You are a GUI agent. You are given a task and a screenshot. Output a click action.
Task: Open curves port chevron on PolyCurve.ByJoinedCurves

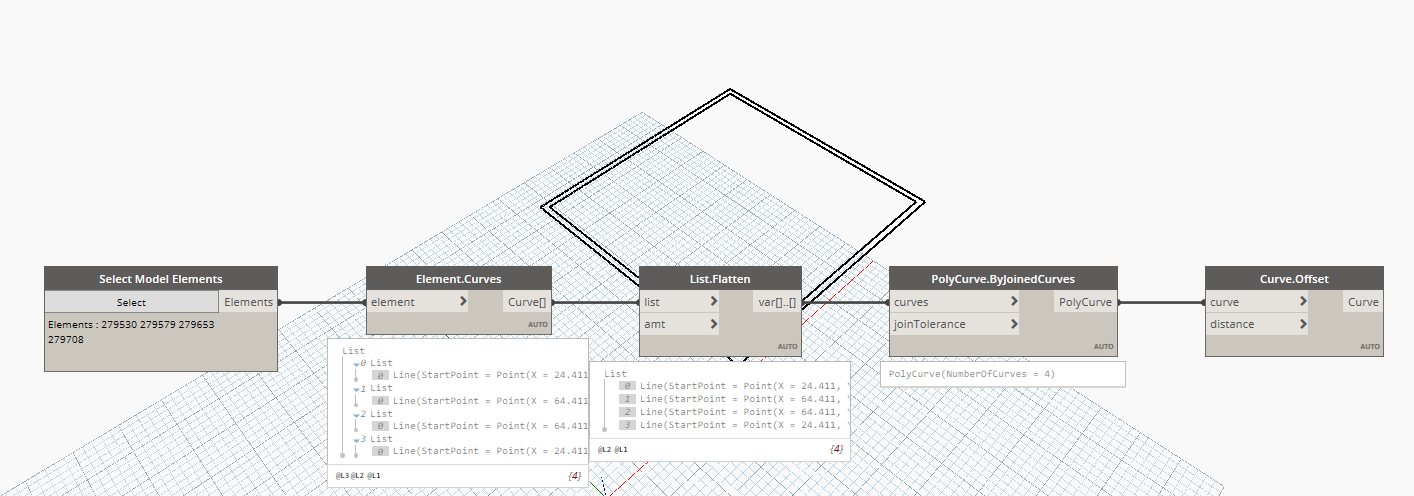(1014, 302)
